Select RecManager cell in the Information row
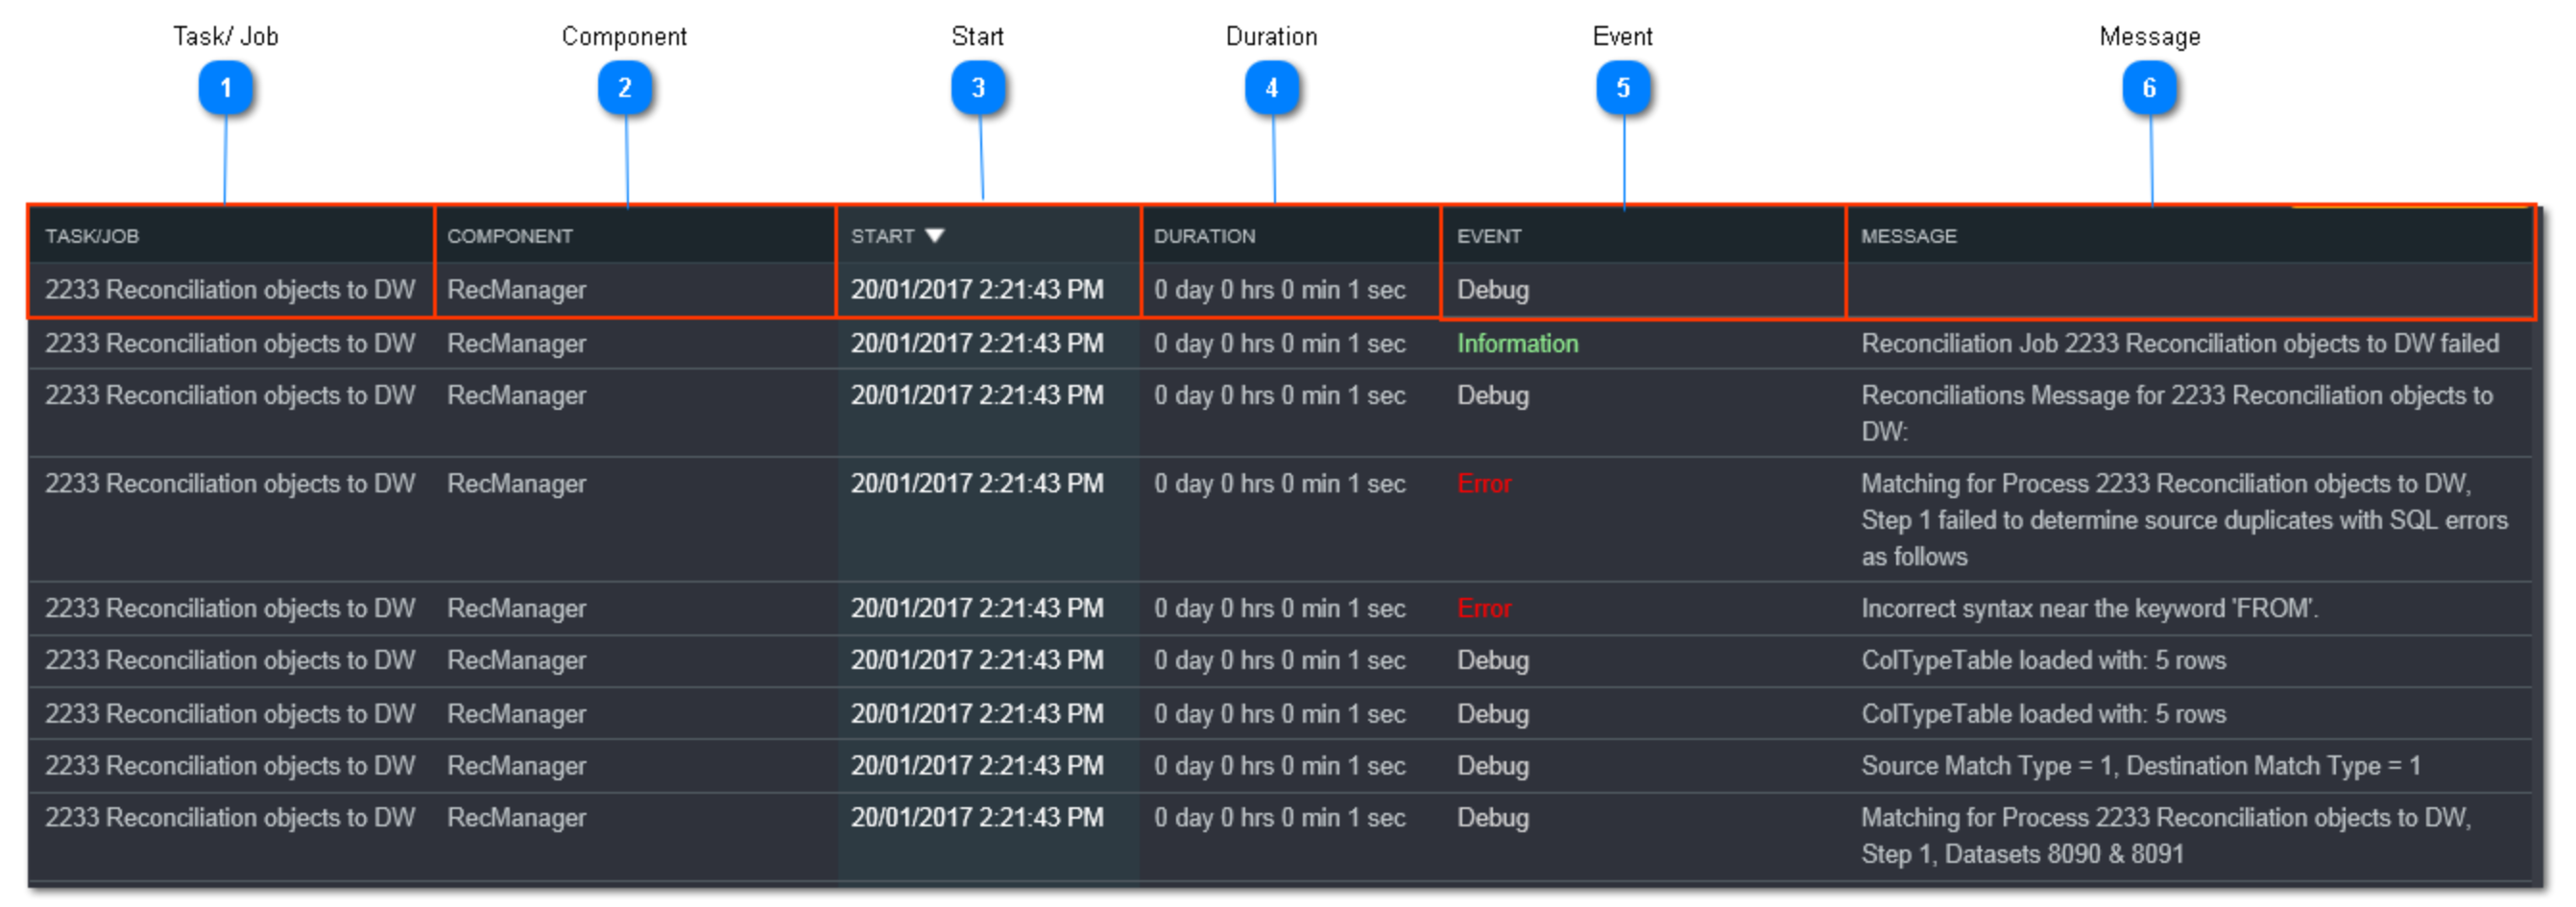2576x907 pixels. 516,343
